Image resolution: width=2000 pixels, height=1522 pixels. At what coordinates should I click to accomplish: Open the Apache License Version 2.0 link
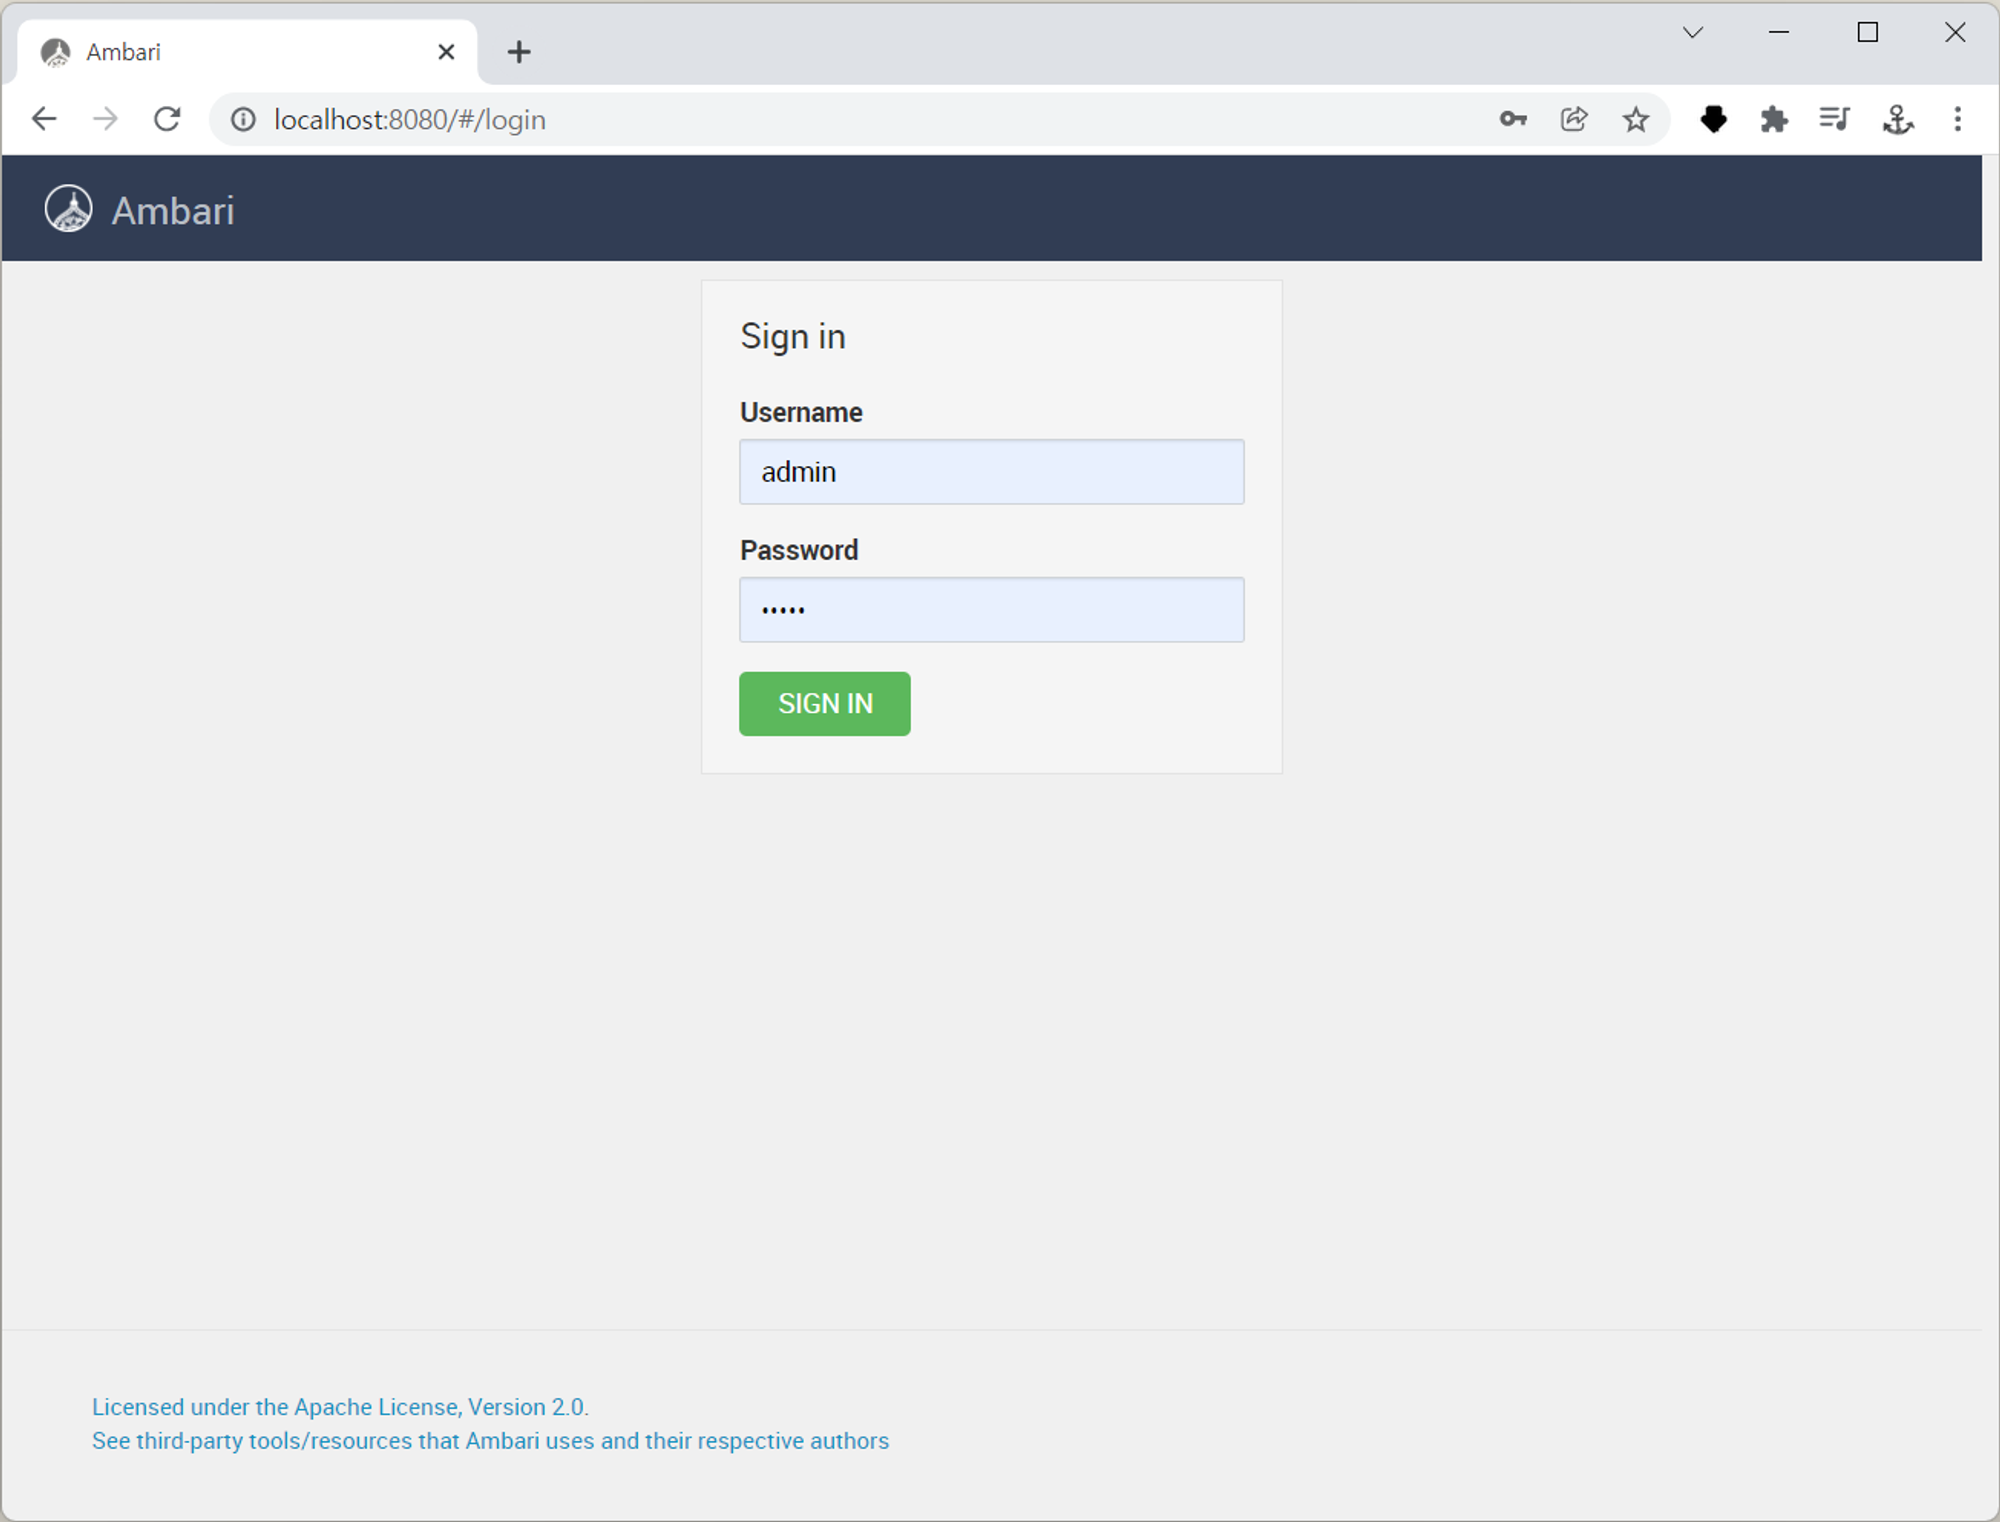[x=341, y=1407]
